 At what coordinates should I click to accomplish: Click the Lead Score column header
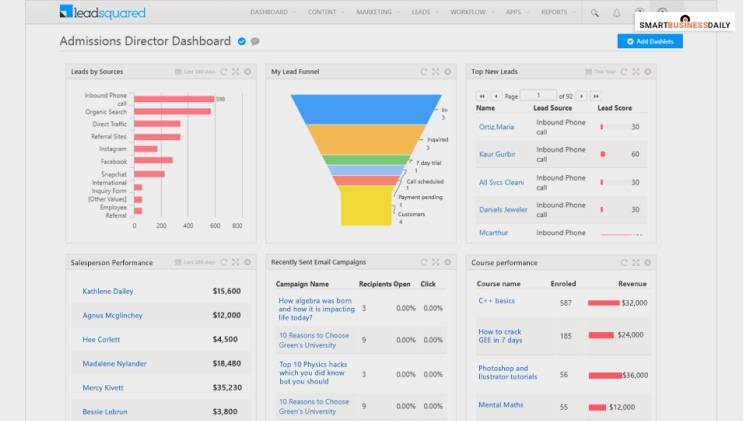coord(615,108)
